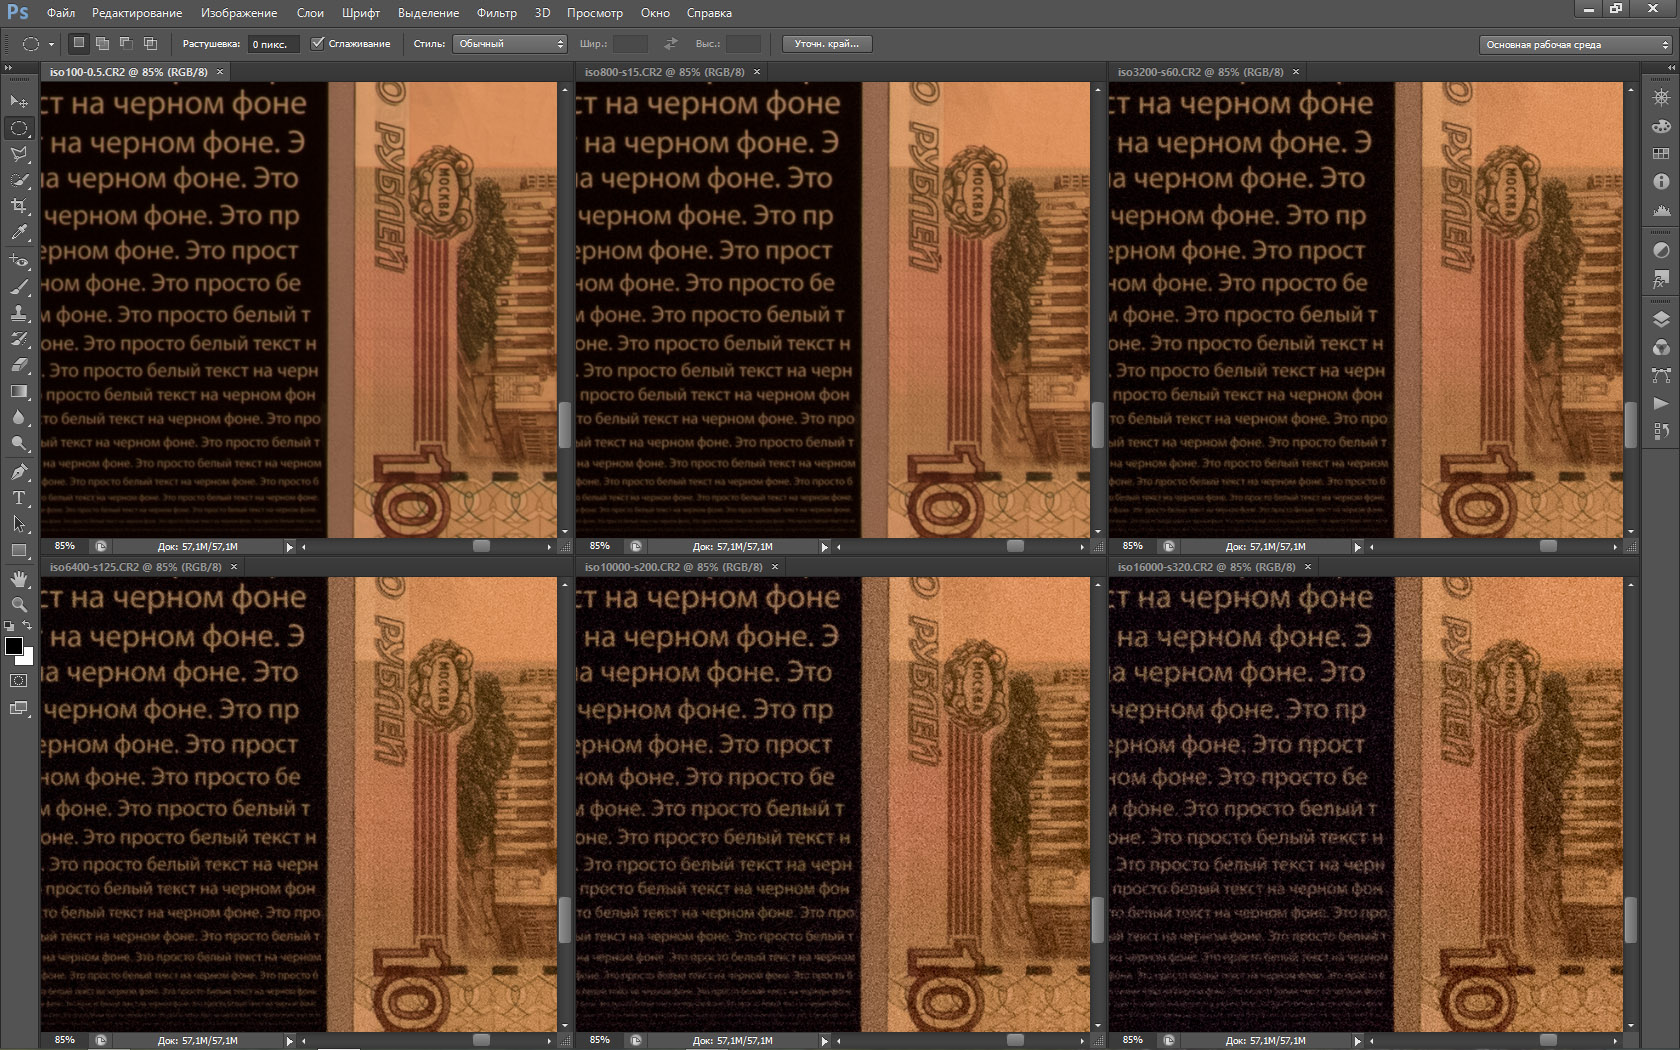Open the Adjustments panel icon
The width and height of the screenshot is (1680, 1050).
point(1661,250)
